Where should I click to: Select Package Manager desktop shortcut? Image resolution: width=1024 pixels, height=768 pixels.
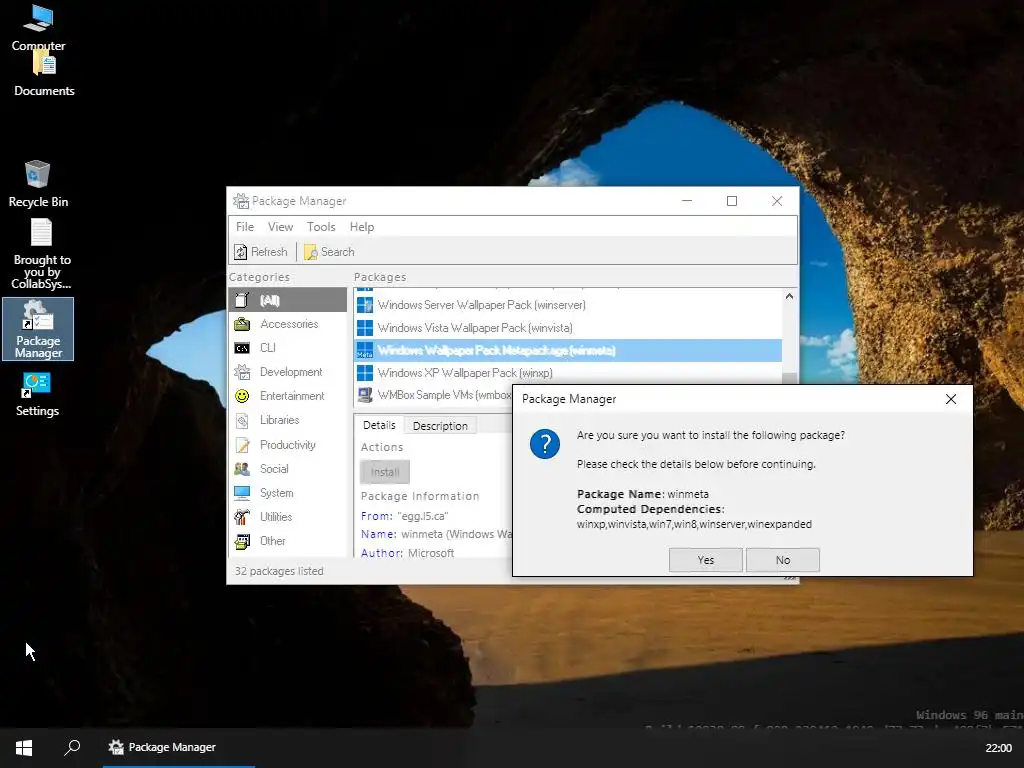38,329
